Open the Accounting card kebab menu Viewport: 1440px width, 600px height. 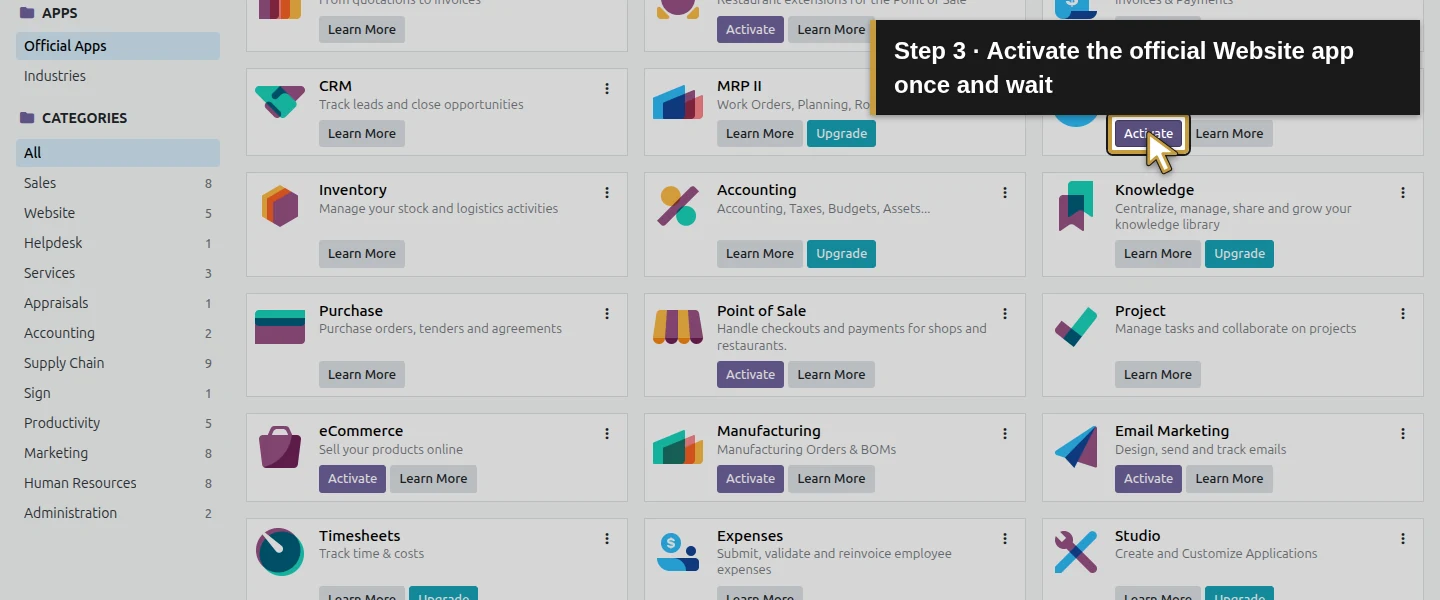1005,193
